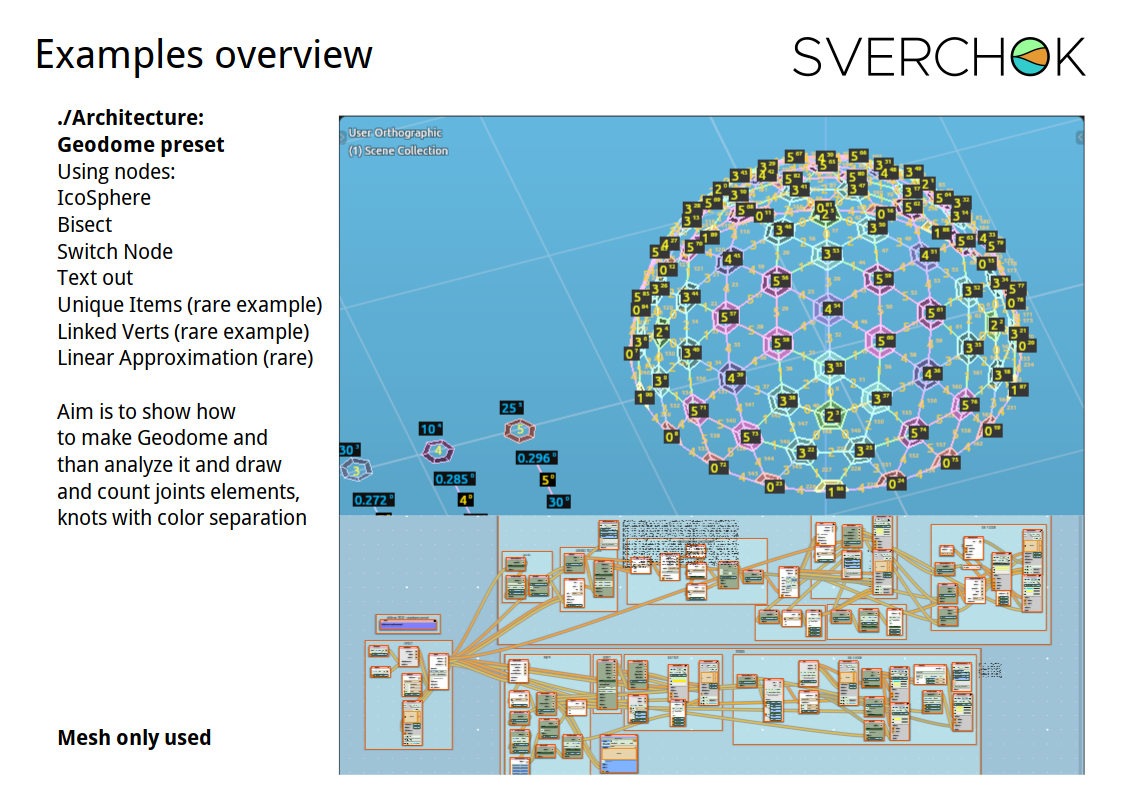This screenshot has height=794, width=1123.
Task: Expand the viewport's left toolbar arrow
Action: click(344, 137)
